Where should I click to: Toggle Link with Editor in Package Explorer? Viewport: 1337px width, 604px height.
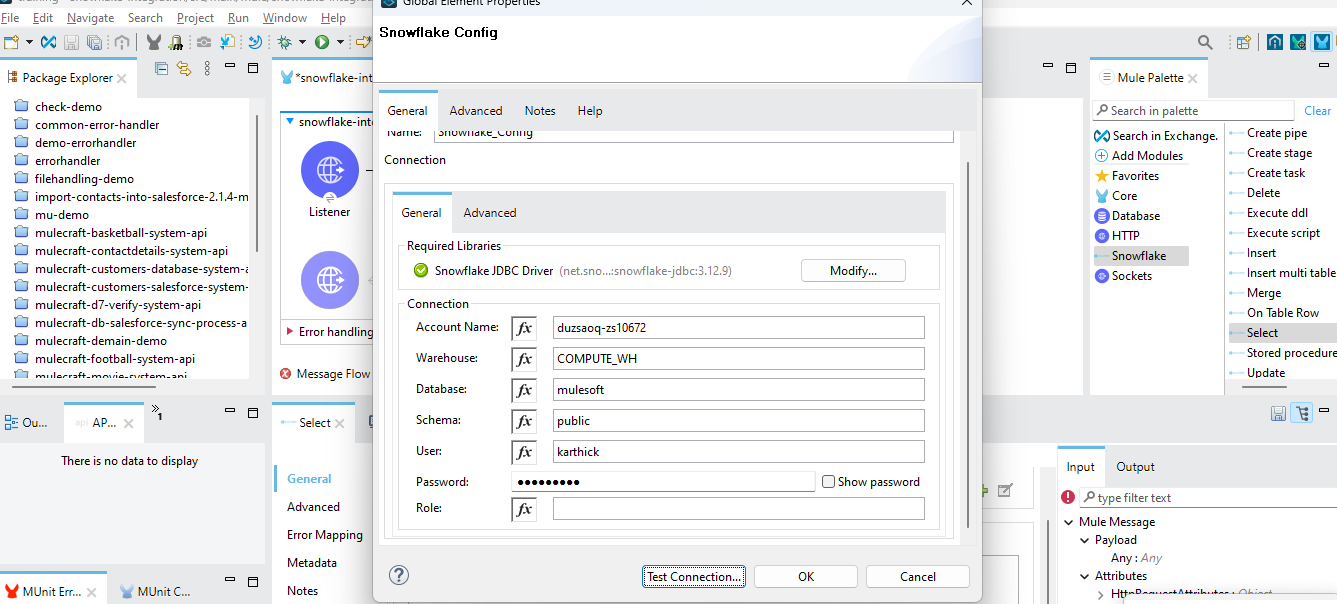pyautogui.click(x=184, y=68)
